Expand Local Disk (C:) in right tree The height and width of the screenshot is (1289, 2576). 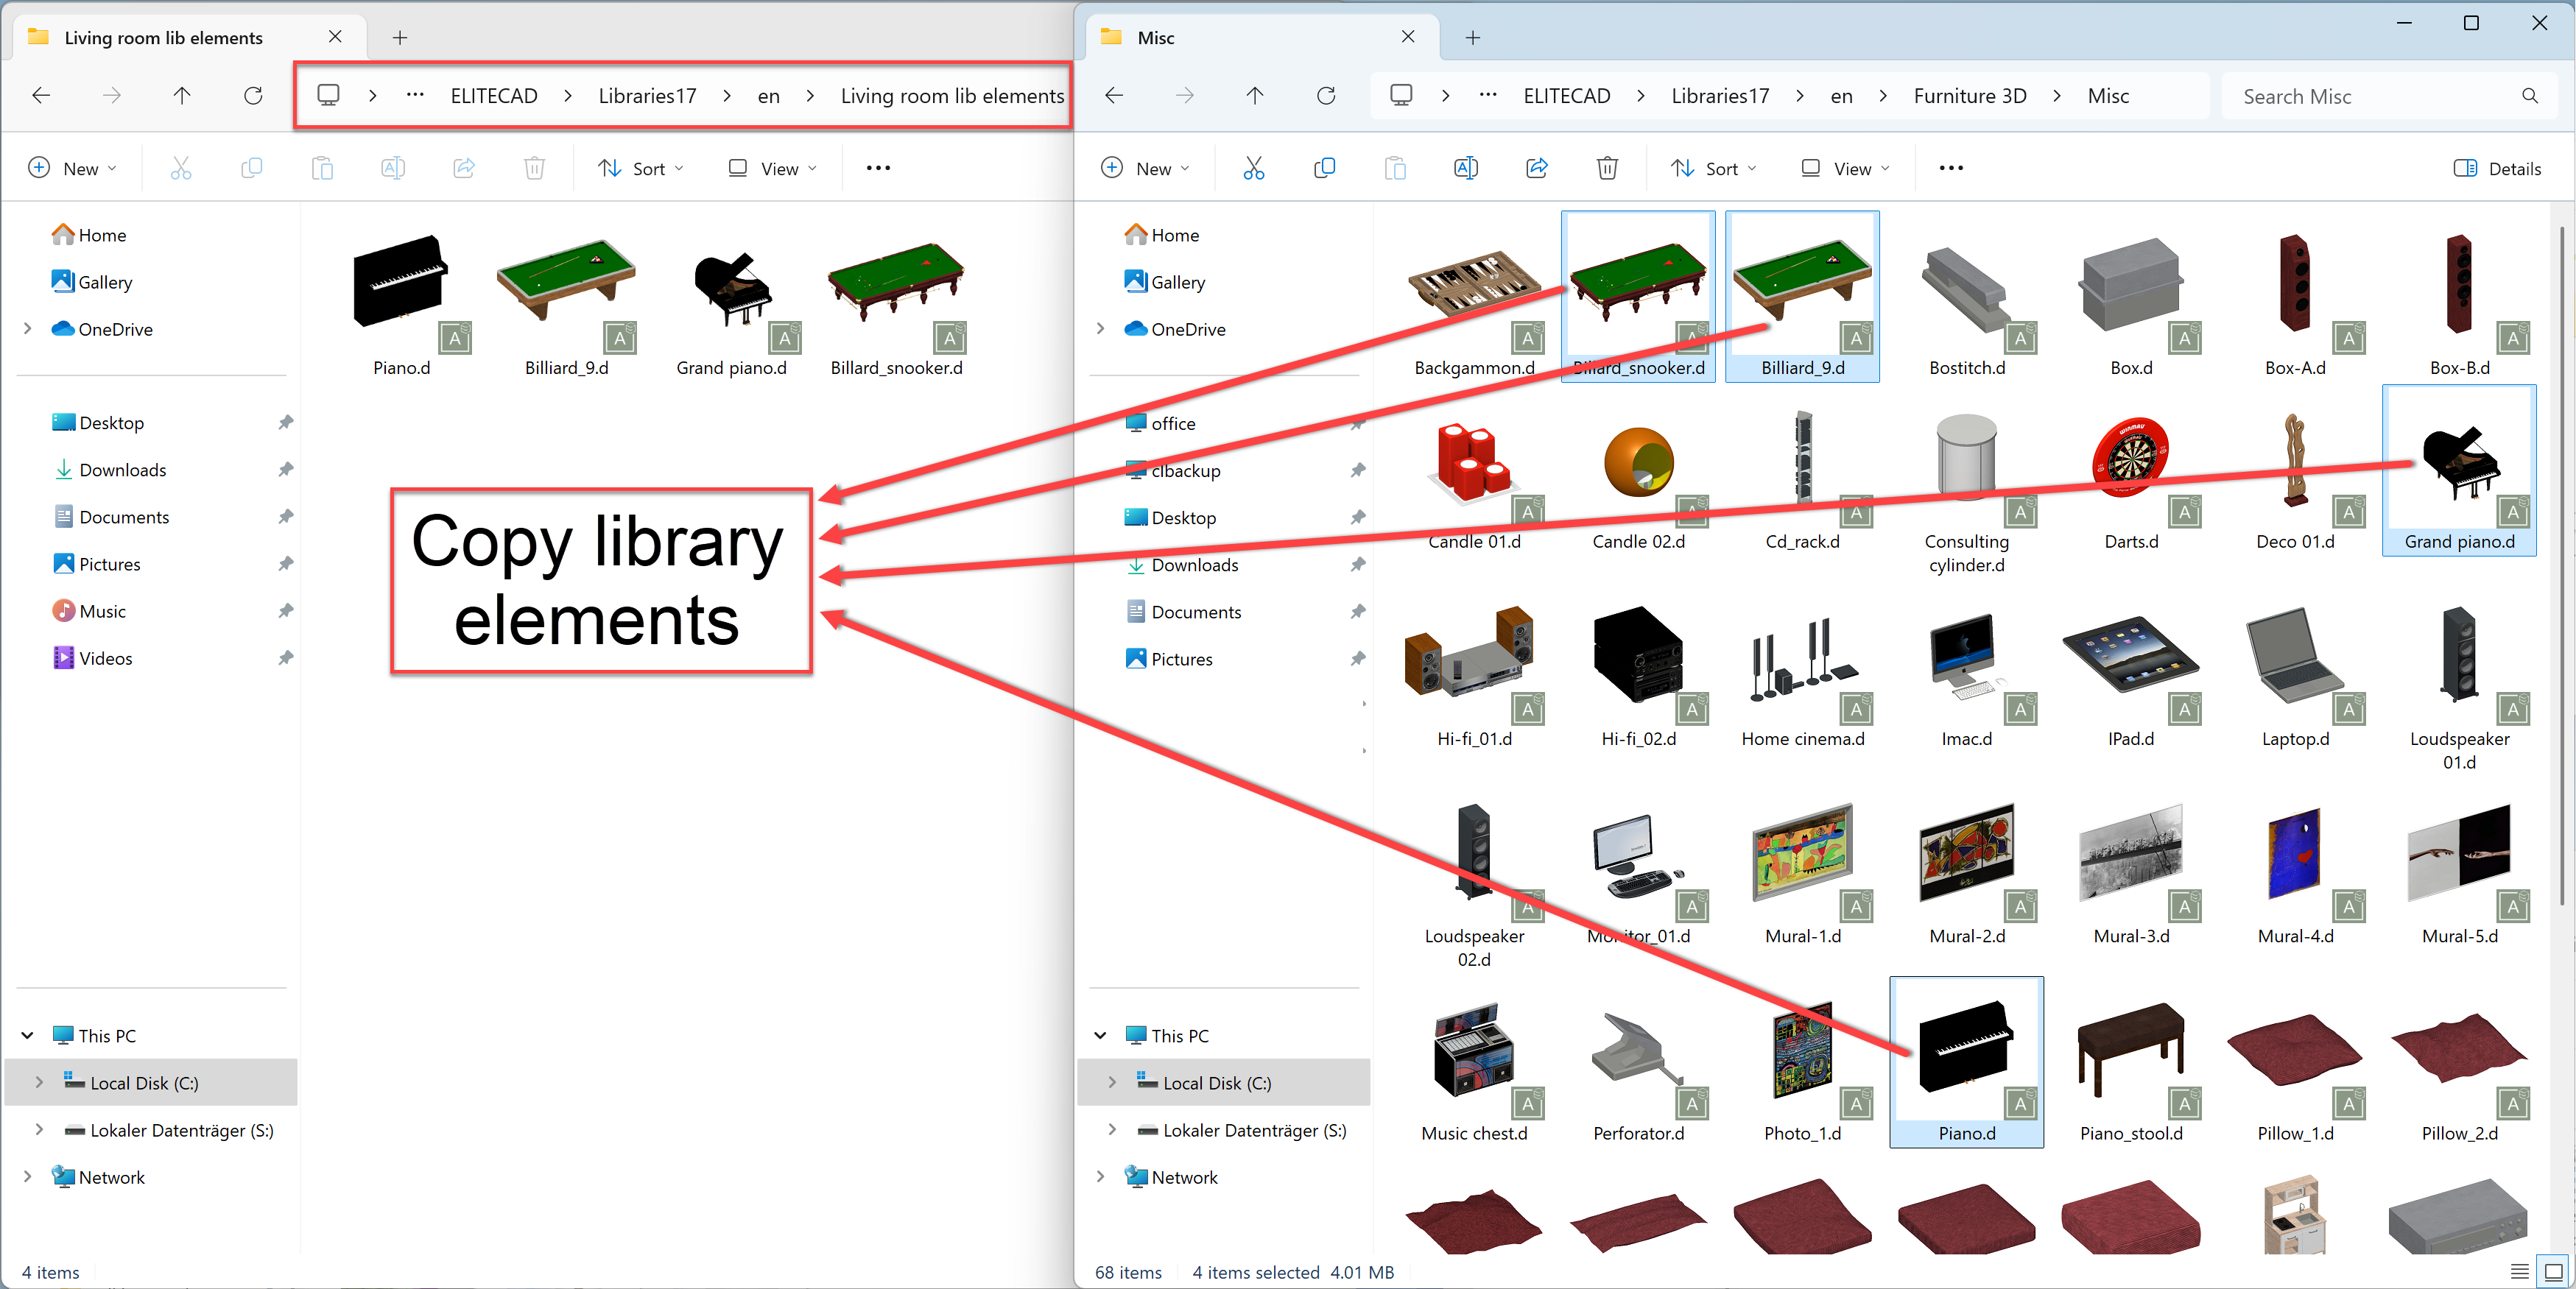[x=1112, y=1082]
